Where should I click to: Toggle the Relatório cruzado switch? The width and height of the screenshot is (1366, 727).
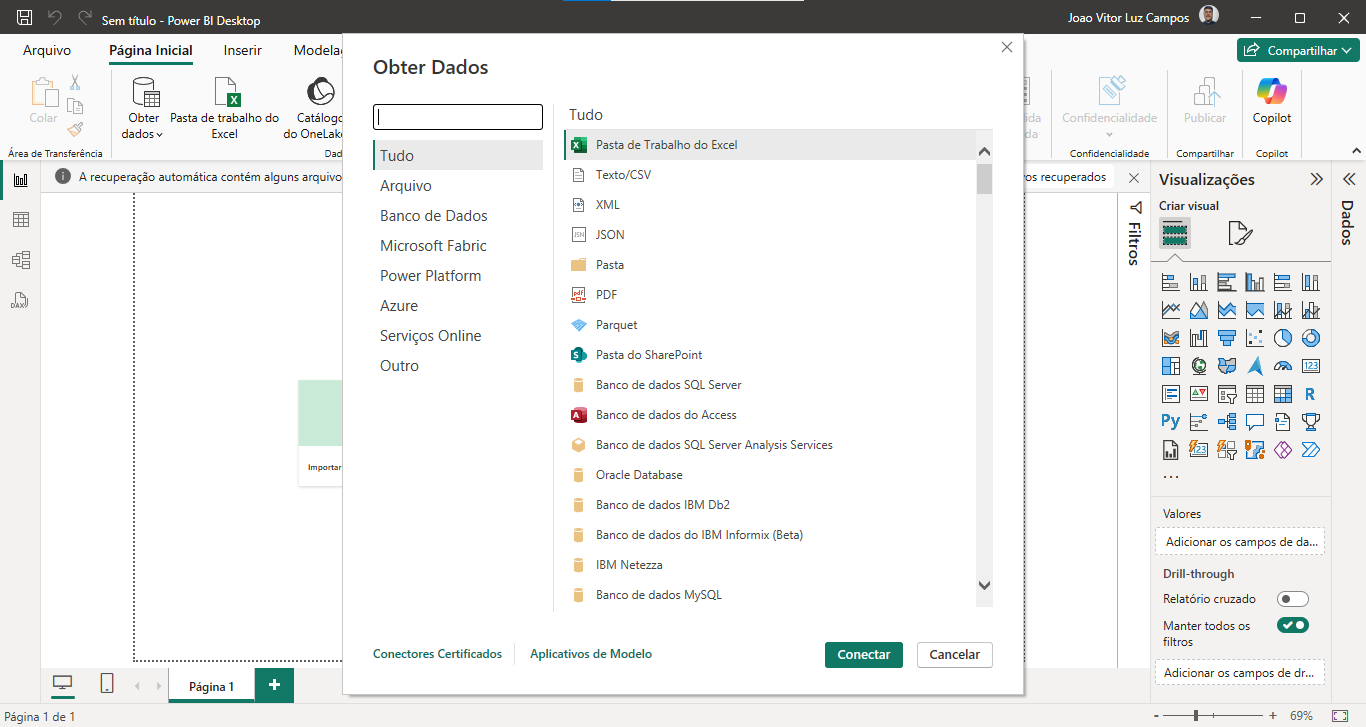pos(1293,599)
